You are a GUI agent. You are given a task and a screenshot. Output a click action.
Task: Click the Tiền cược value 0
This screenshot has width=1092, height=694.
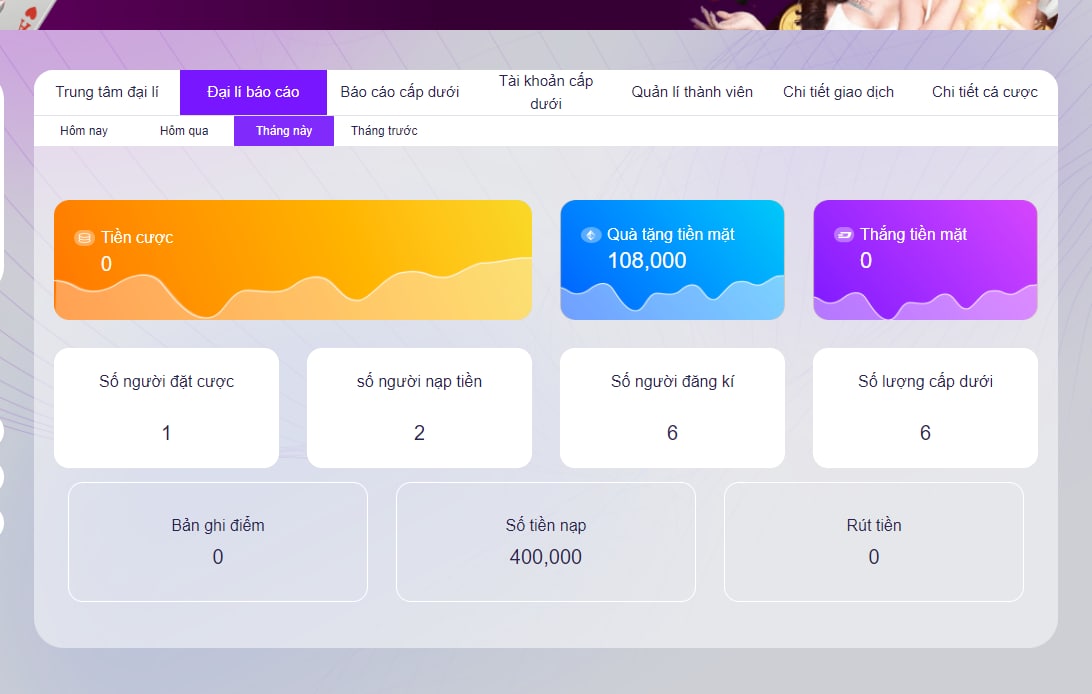106,264
